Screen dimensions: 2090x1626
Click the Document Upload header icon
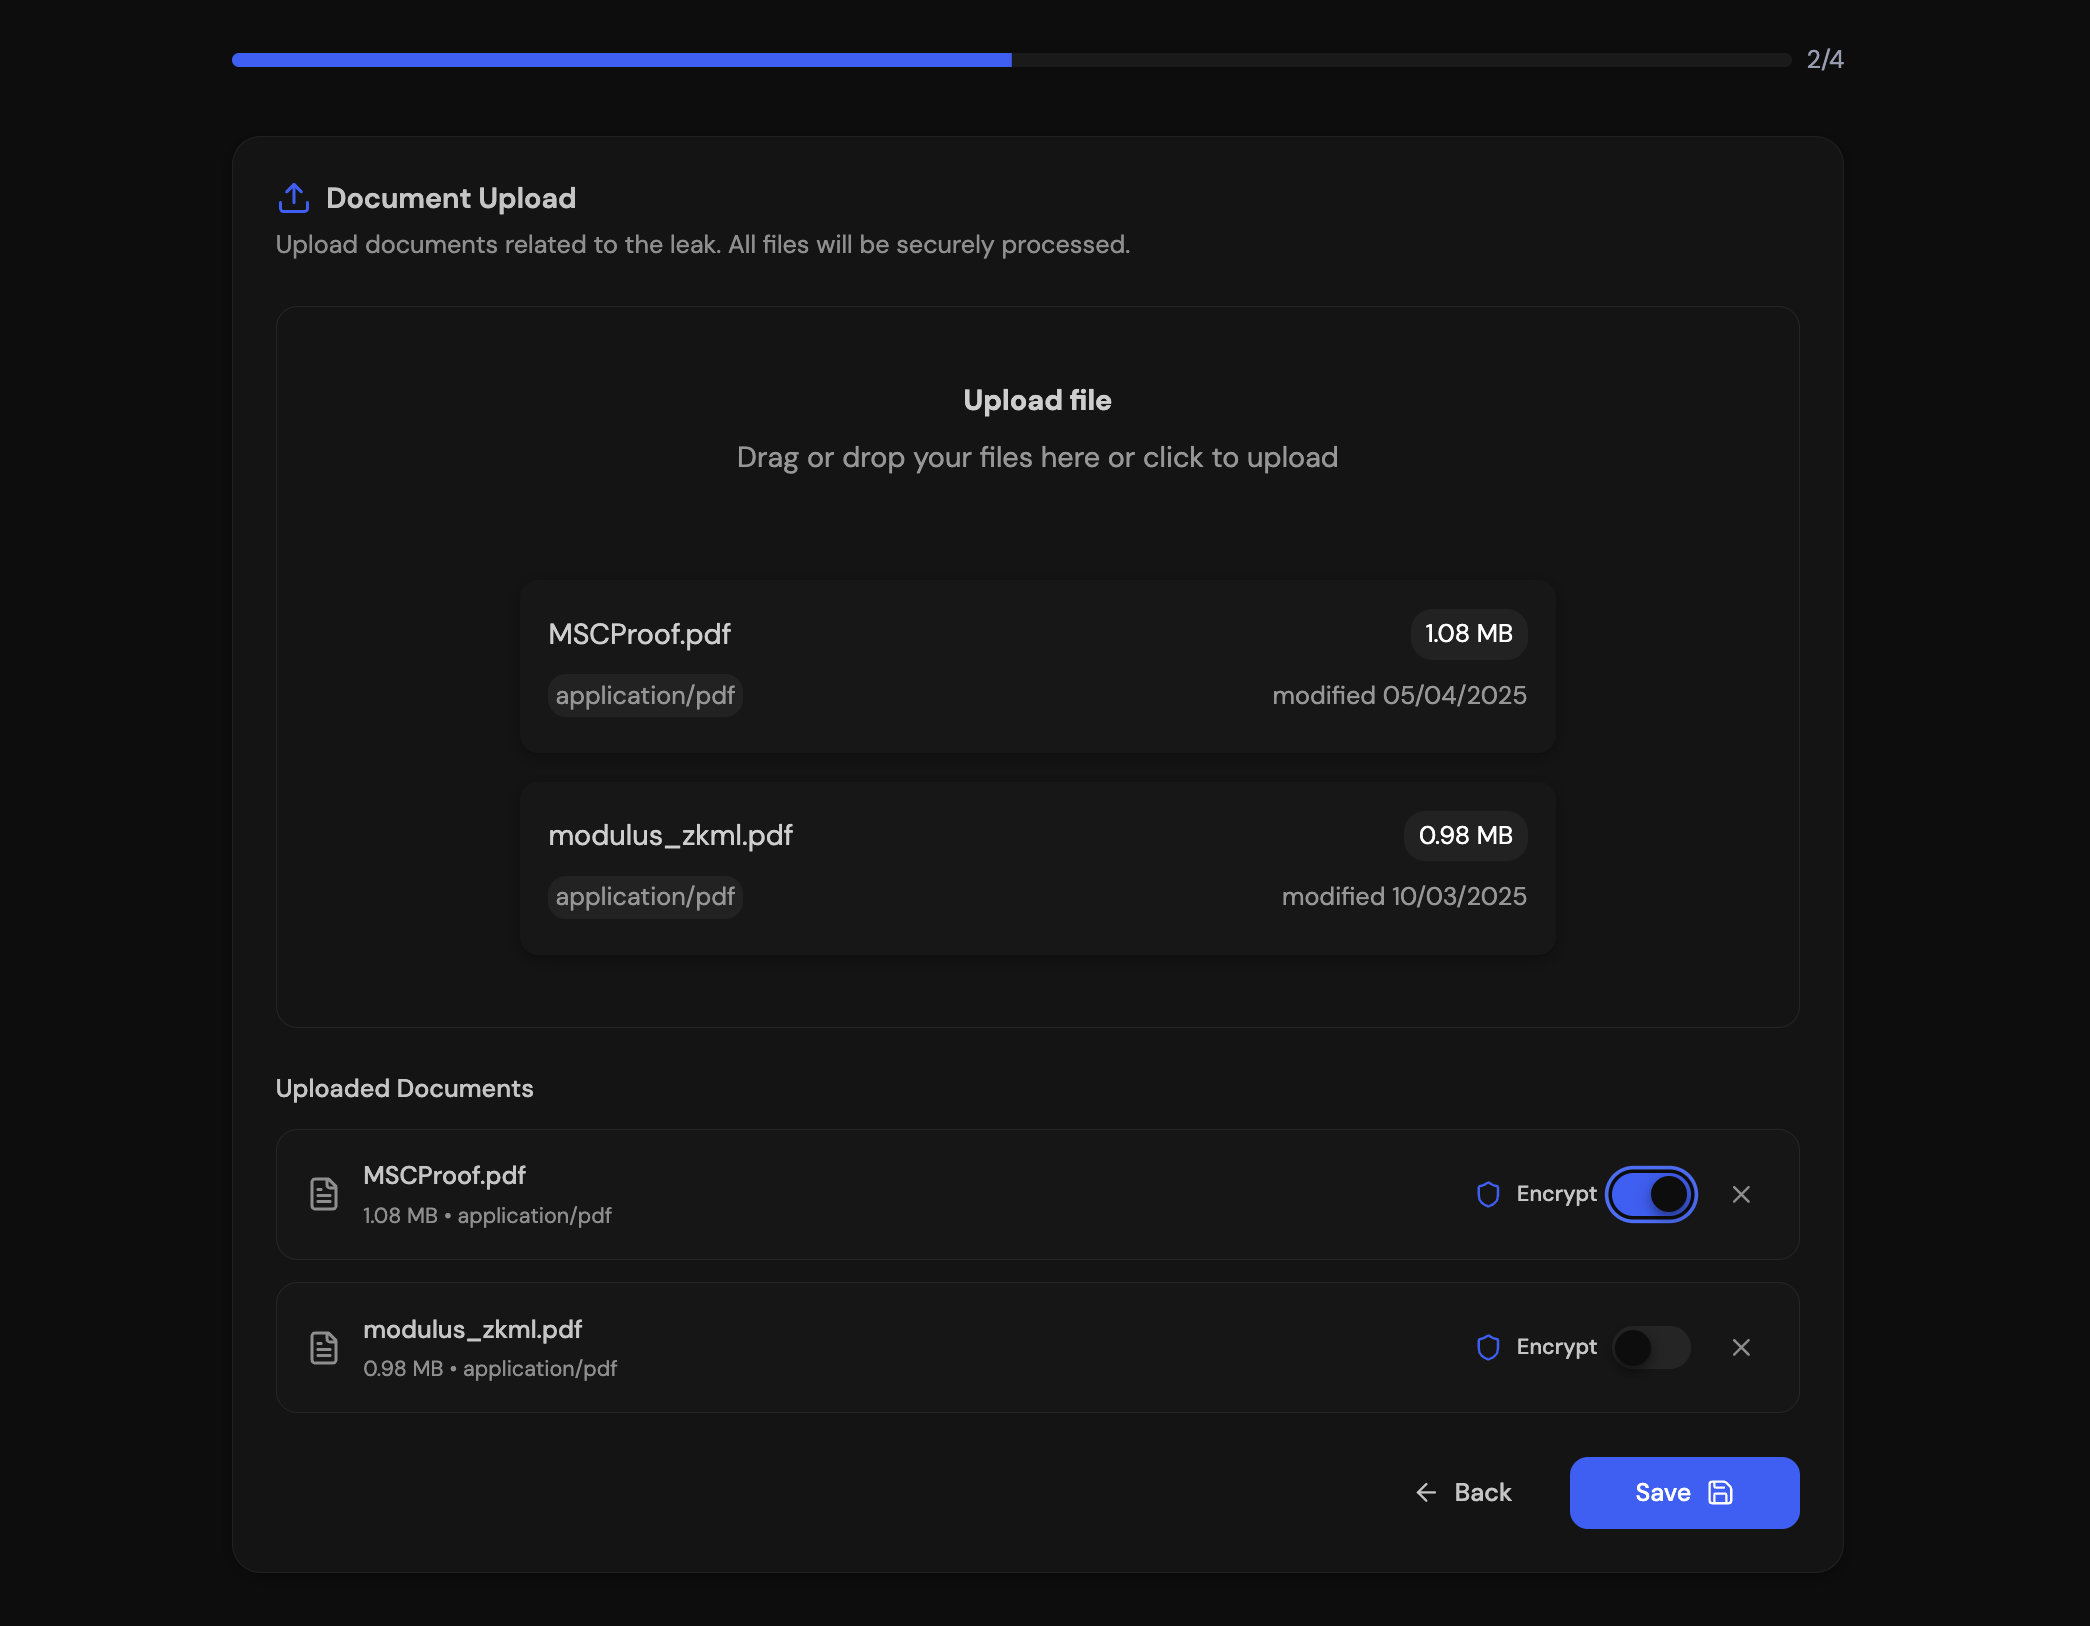tap(293, 198)
